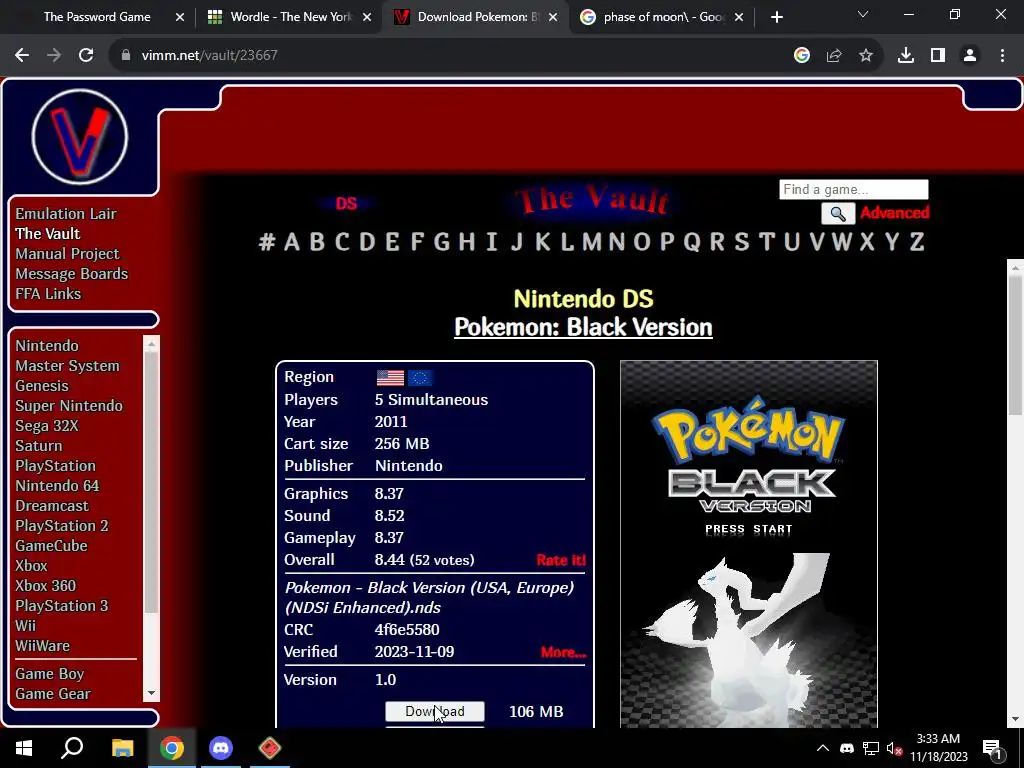1024x768 pixels.
Task: Browse games starting with letter P
Action: pos(667,242)
